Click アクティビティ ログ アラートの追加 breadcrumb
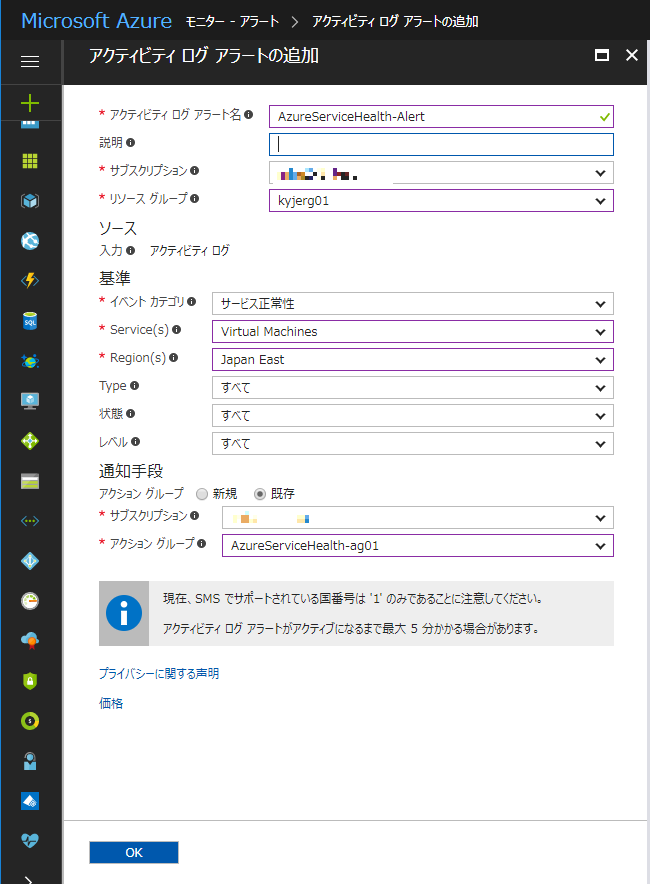 coord(395,21)
